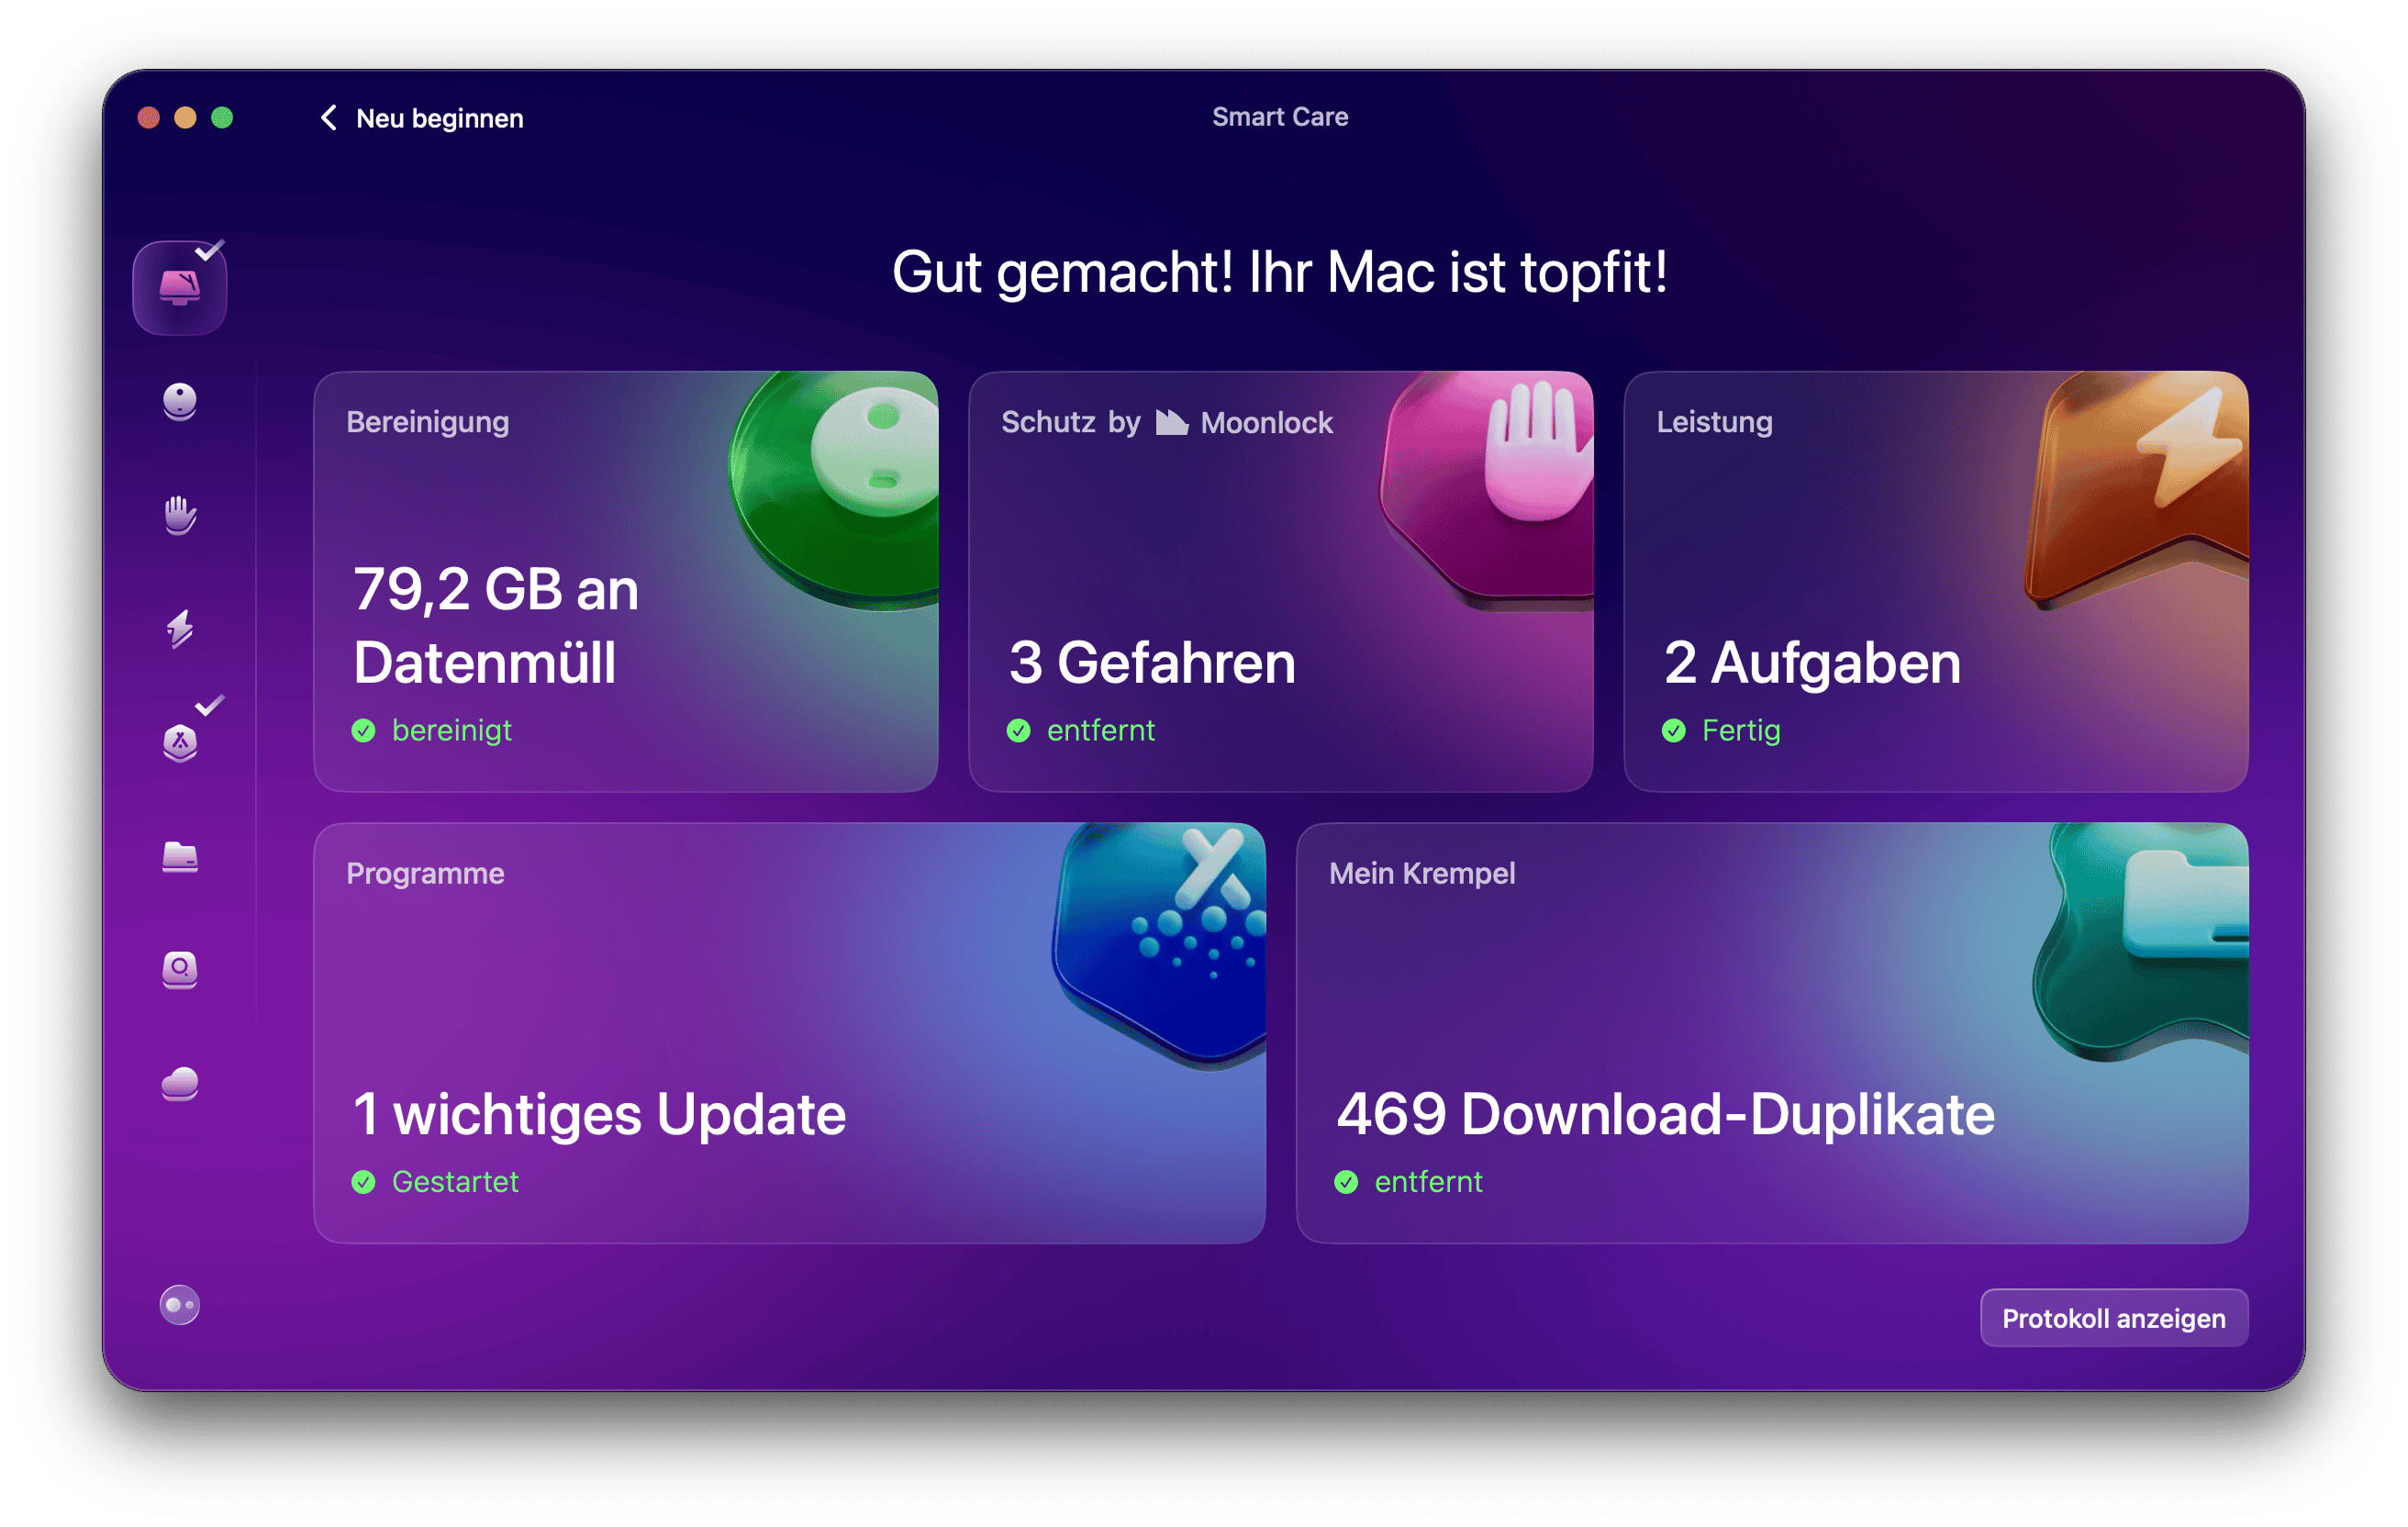2408x1527 pixels.
Task: Open the Mein Krempel duplicates card
Action: point(1771,1033)
